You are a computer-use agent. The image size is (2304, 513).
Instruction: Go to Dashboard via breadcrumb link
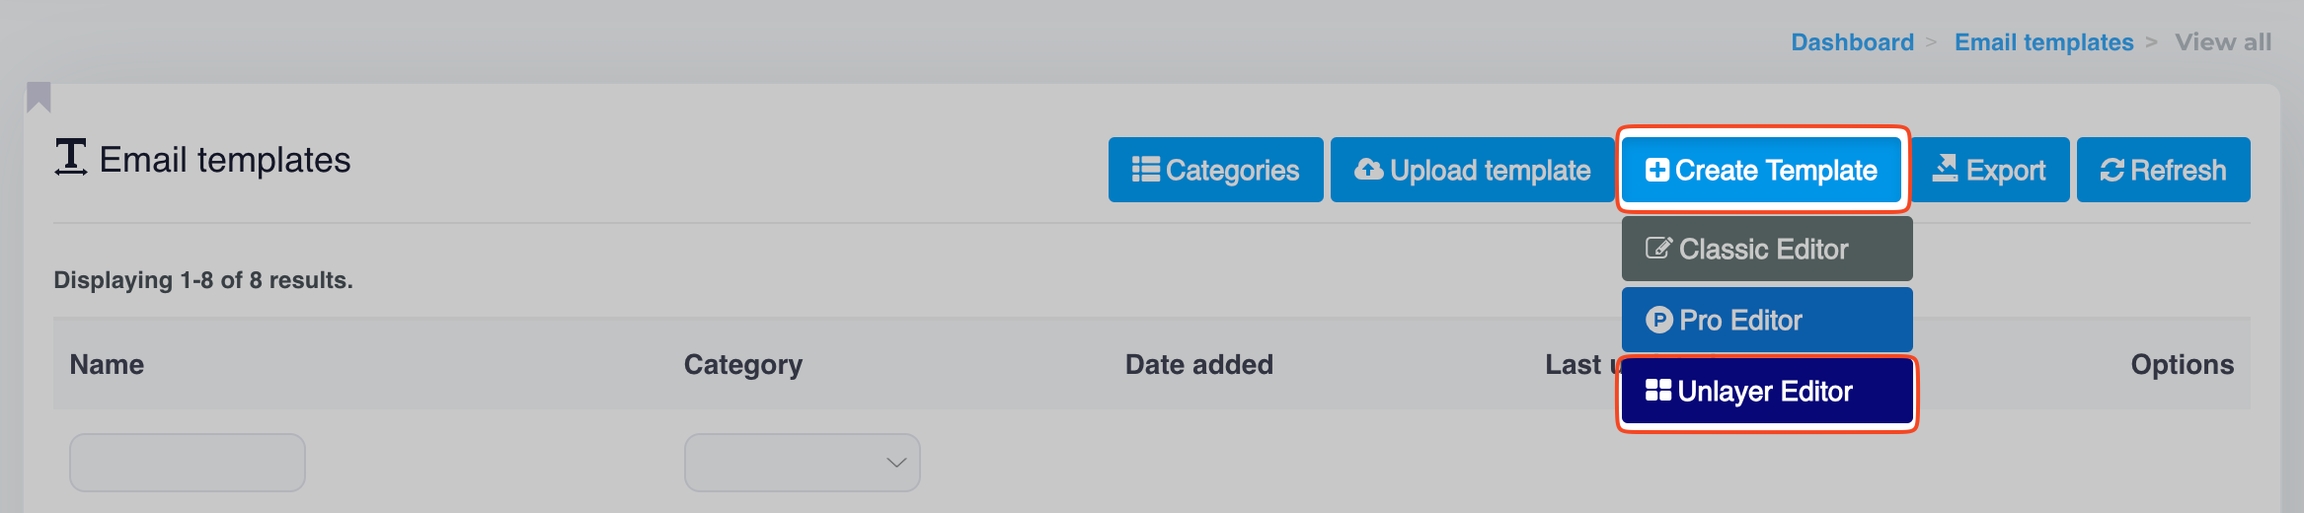[1852, 42]
